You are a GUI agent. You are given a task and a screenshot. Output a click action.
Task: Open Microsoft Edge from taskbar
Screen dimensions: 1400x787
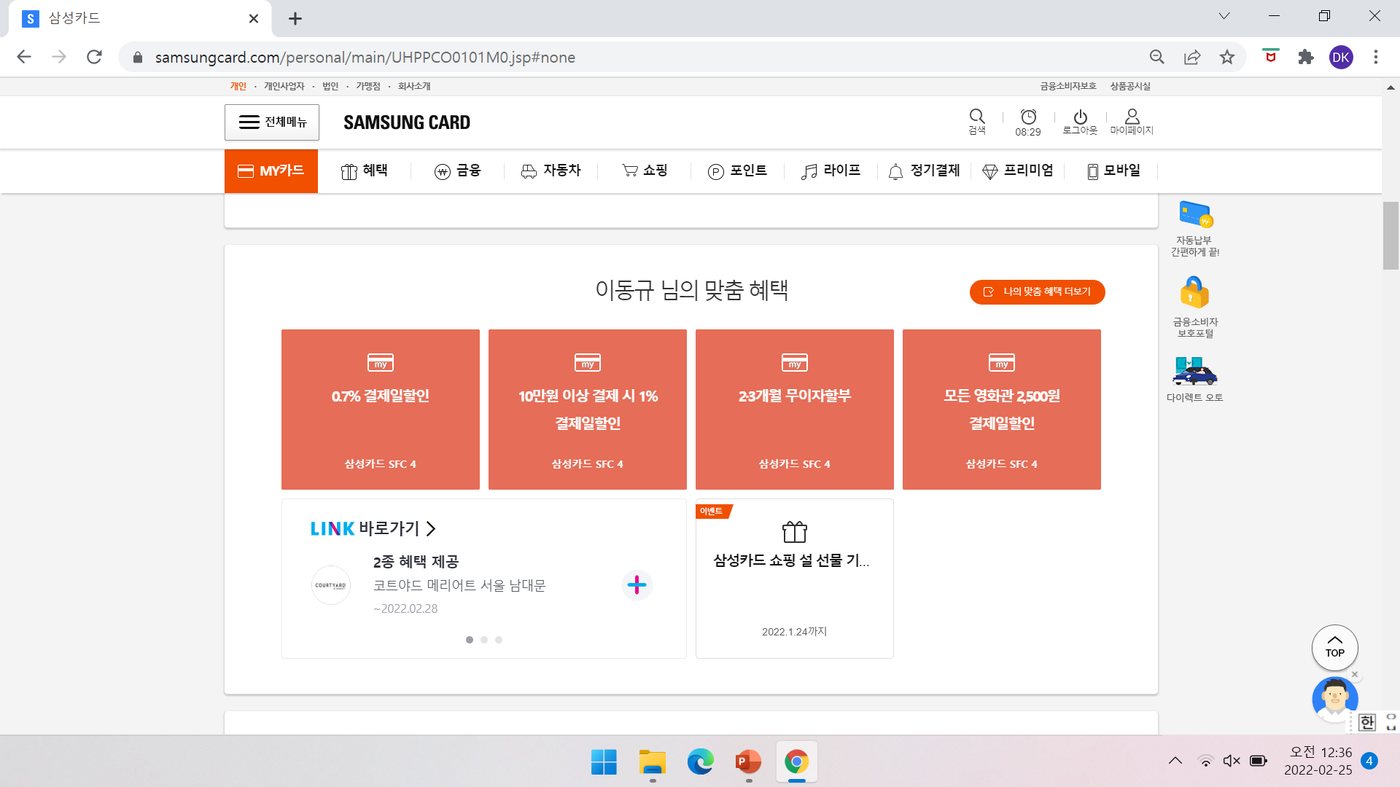700,762
